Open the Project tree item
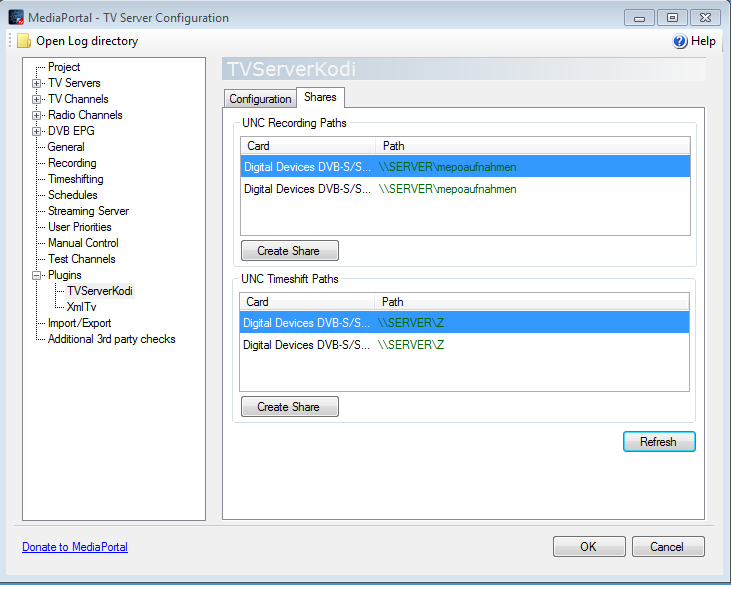 pyautogui.click(x=64, y=67)
